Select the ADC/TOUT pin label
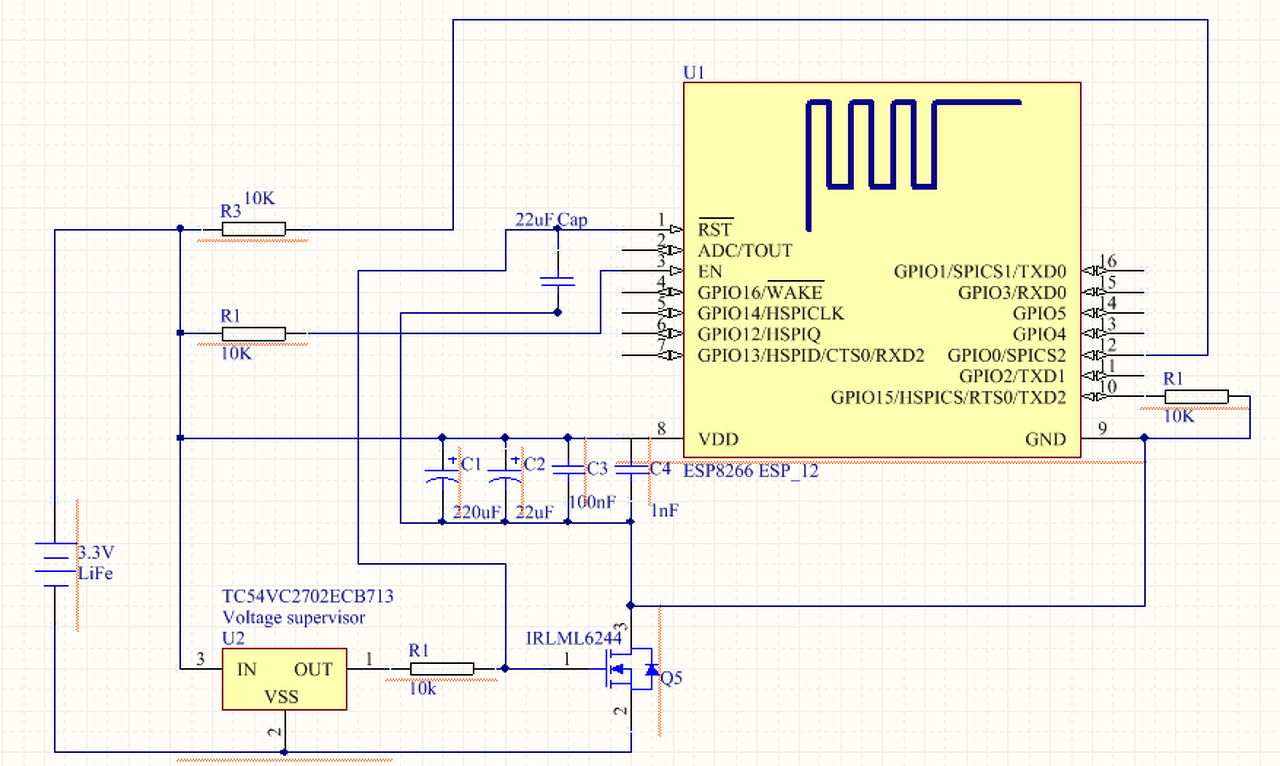1280x766 pixels. point(745,250)
